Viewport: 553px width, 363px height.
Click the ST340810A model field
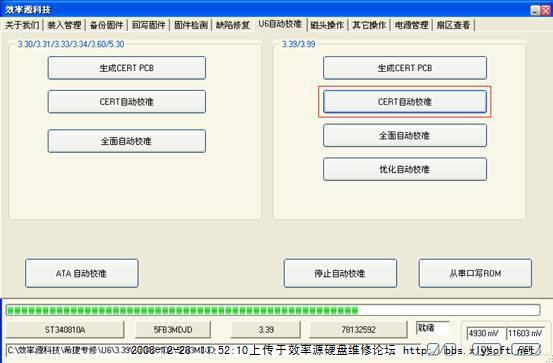[65, 329]
